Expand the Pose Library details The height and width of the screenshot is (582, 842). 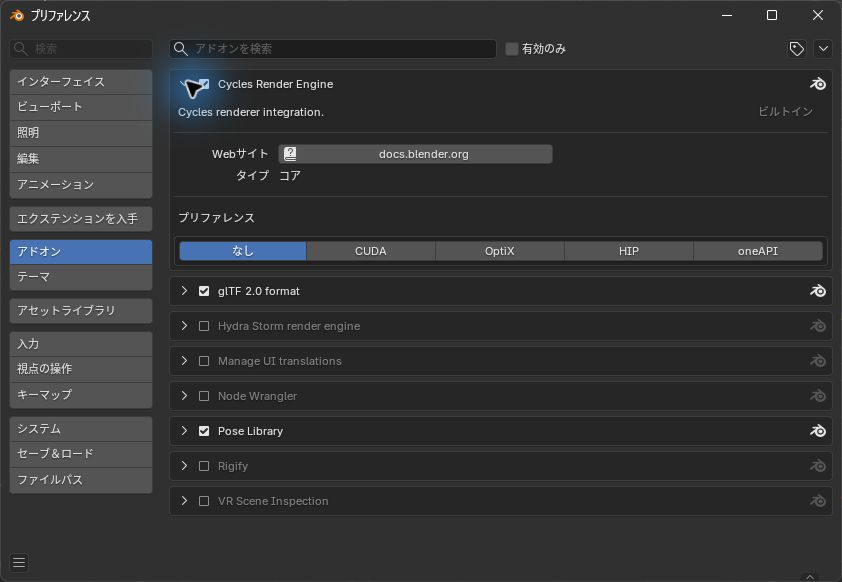tap(184, 431)
